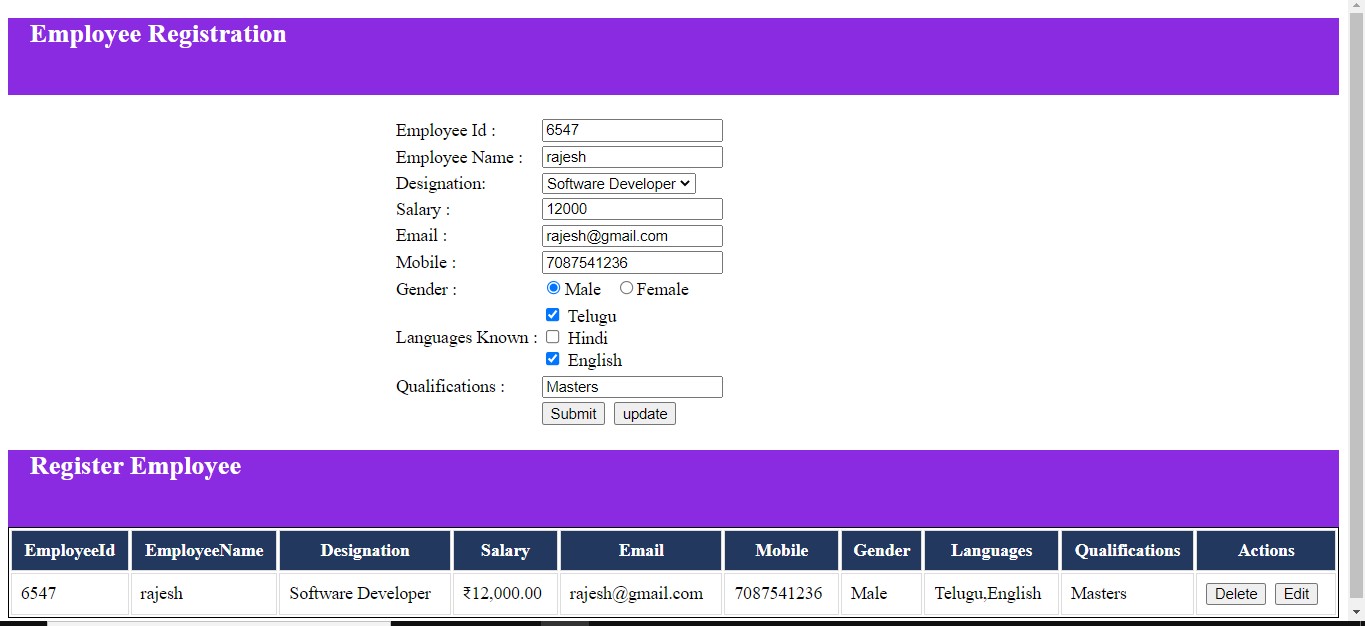Screen dimensions: 1365x626
Task: Click inside the Employee Name field
Action: coord(631,156)
